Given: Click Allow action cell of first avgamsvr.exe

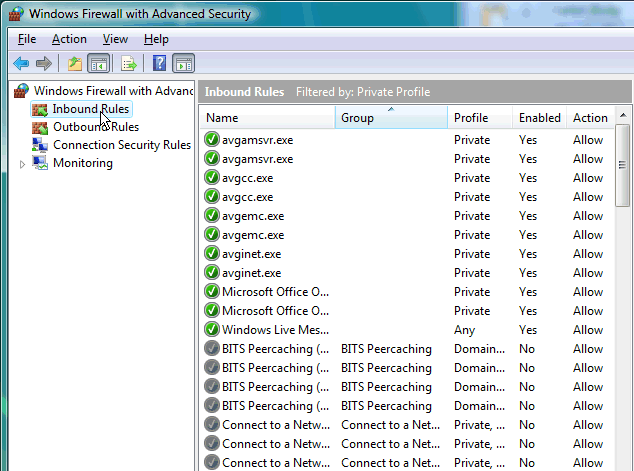Looking at the screenshot, I should click(588, 140).
